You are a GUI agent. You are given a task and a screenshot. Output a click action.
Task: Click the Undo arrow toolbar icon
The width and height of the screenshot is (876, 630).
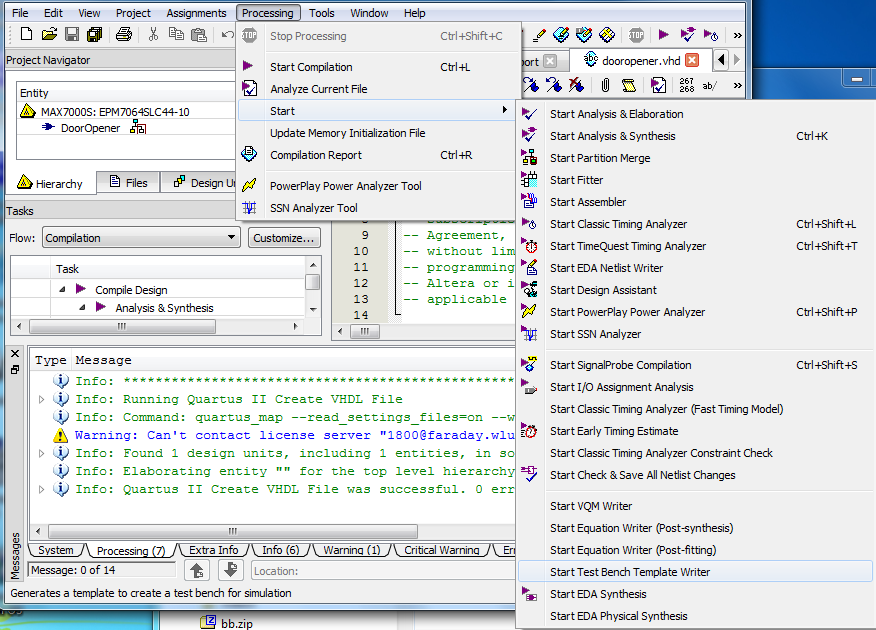coord(227,35)
